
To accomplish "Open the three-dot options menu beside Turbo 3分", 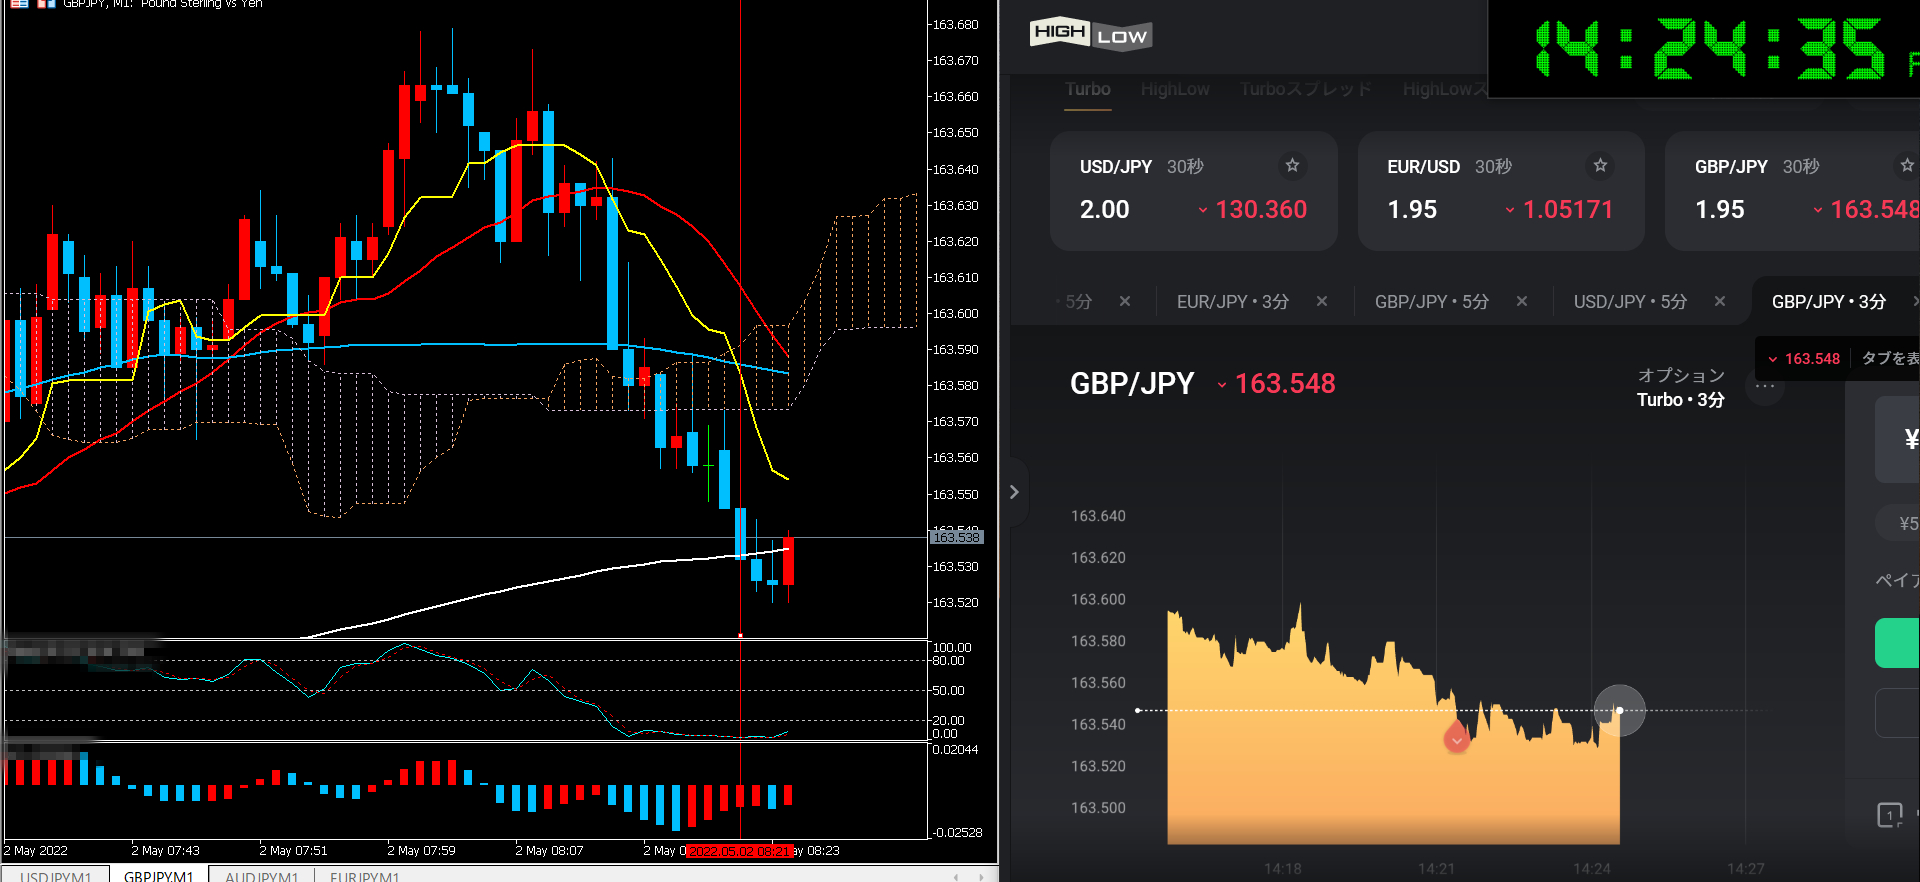I will coord(1765,387).
